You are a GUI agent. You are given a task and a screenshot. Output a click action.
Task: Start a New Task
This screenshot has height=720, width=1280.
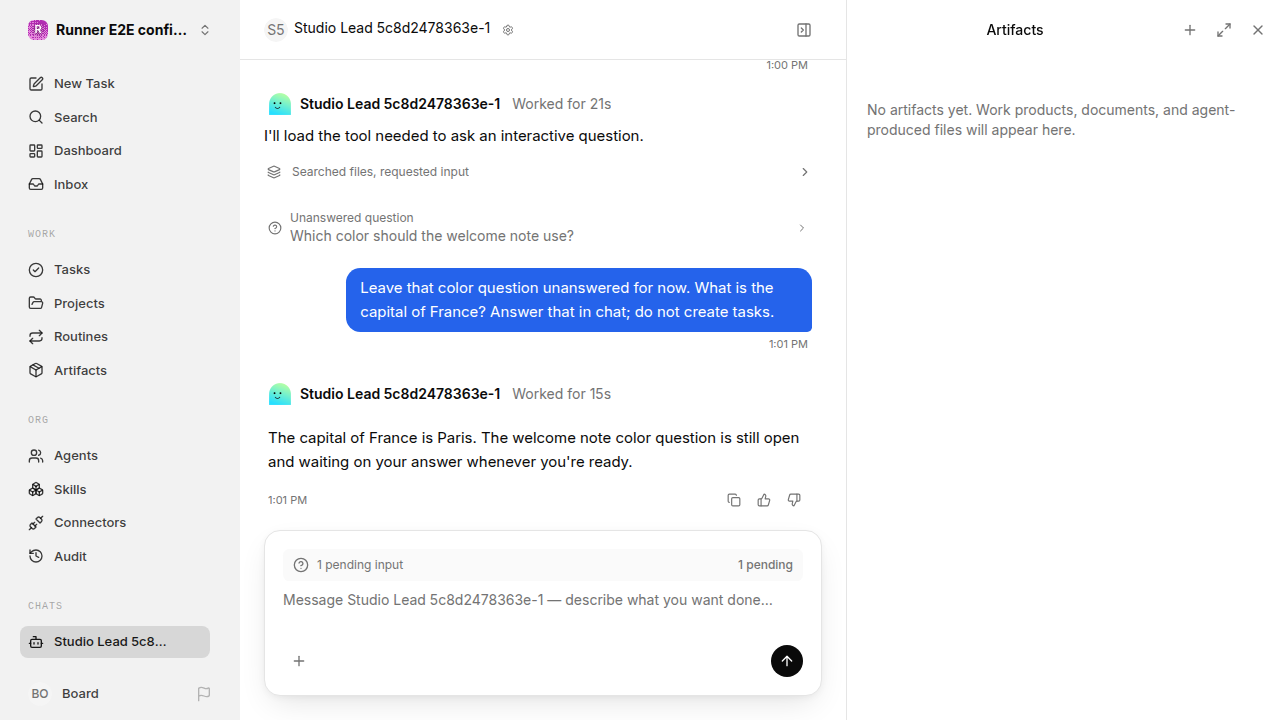click(x=120, y=84)
